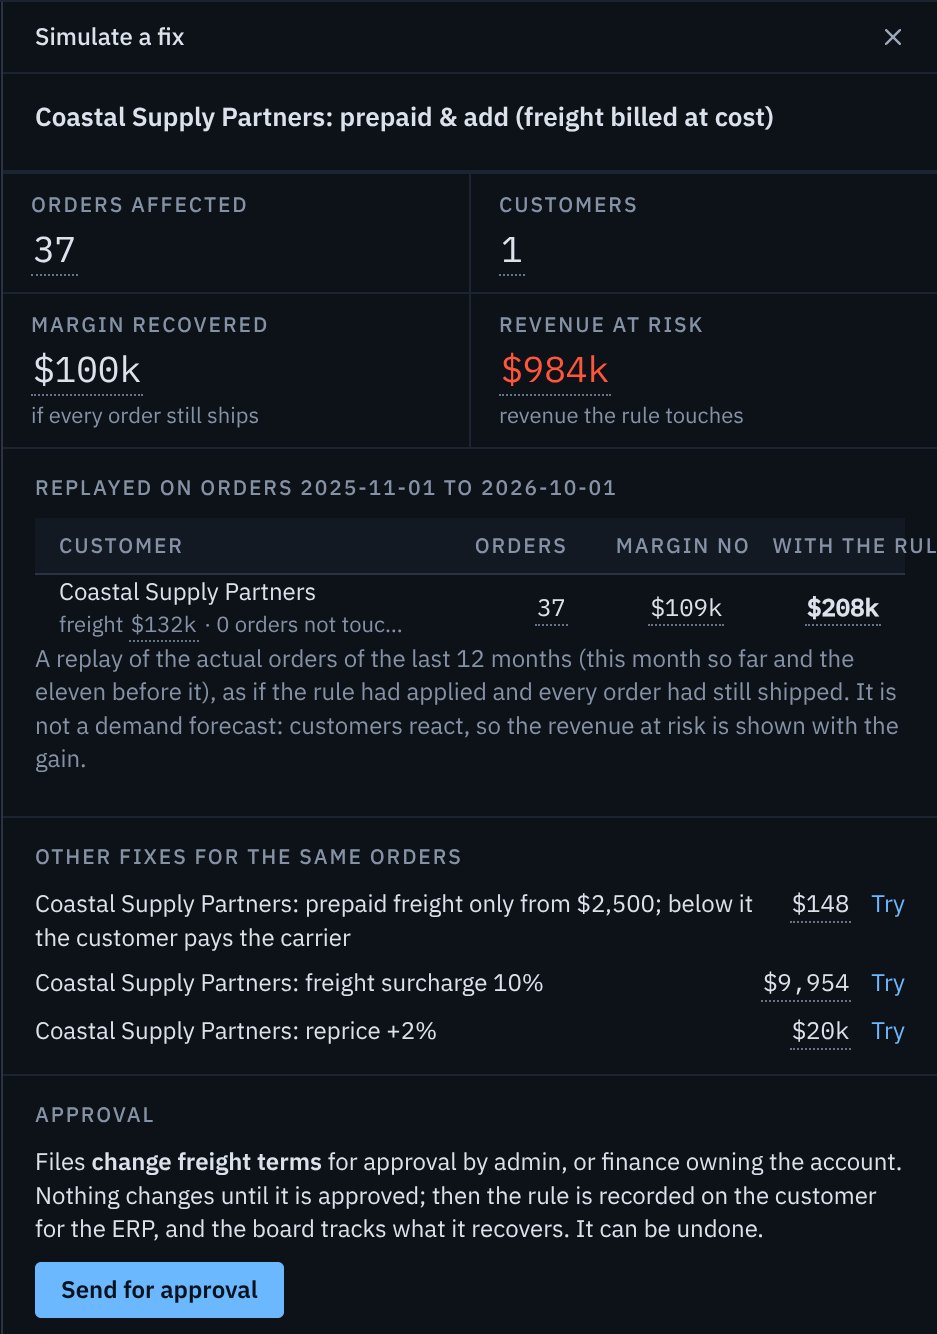937x1334 pixels.
Task: Click the $109k margin now value
Action: coord(686,608)
